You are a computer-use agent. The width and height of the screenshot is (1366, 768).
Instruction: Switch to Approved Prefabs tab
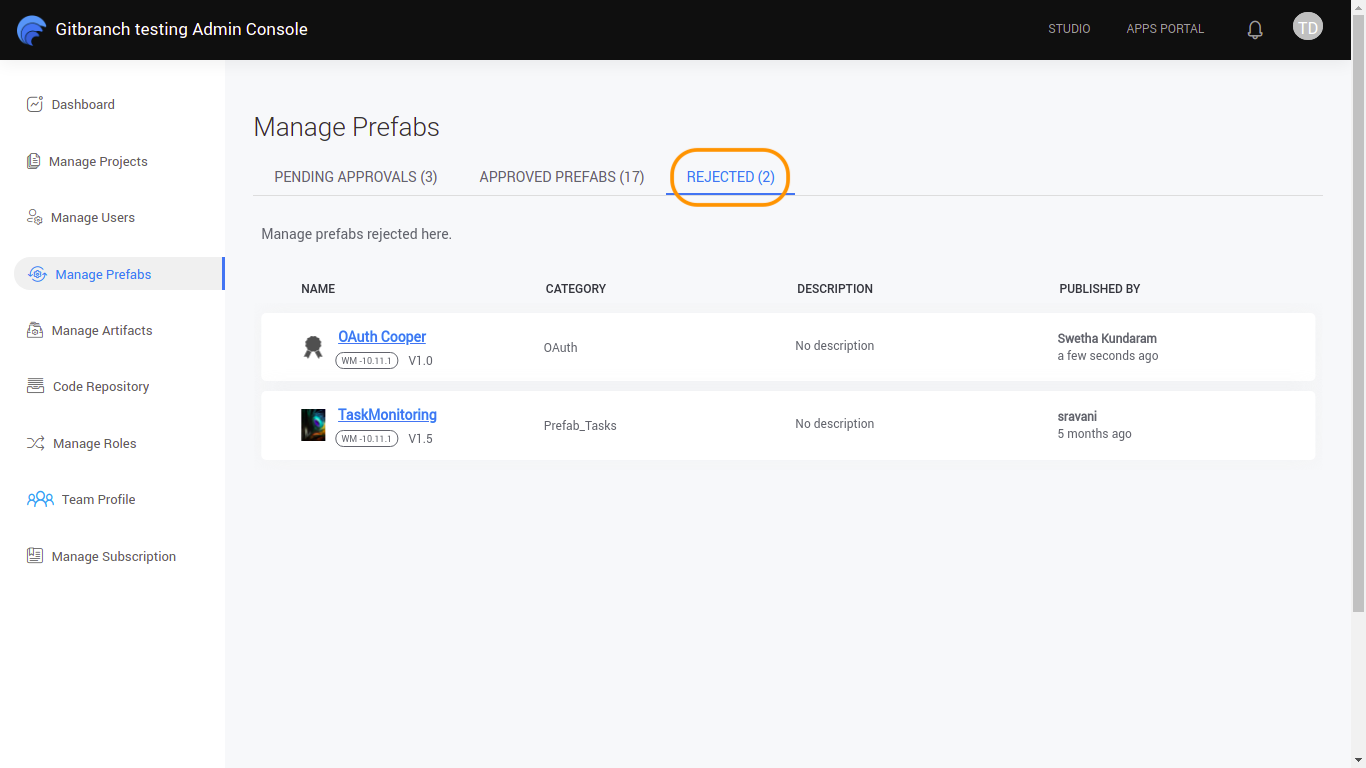coord(562,177)
